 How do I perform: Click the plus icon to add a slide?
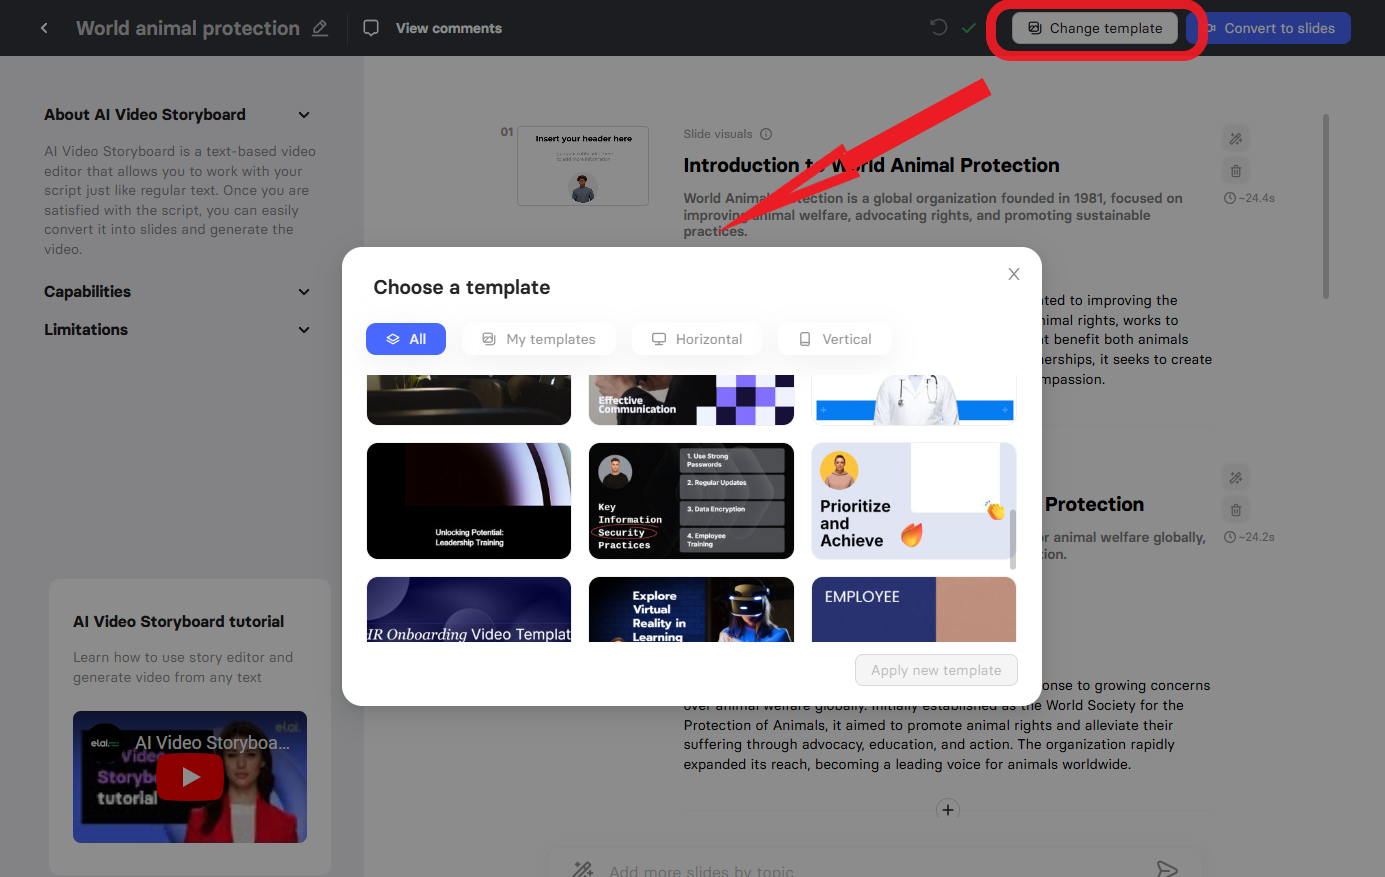click(x=948, y=810)
